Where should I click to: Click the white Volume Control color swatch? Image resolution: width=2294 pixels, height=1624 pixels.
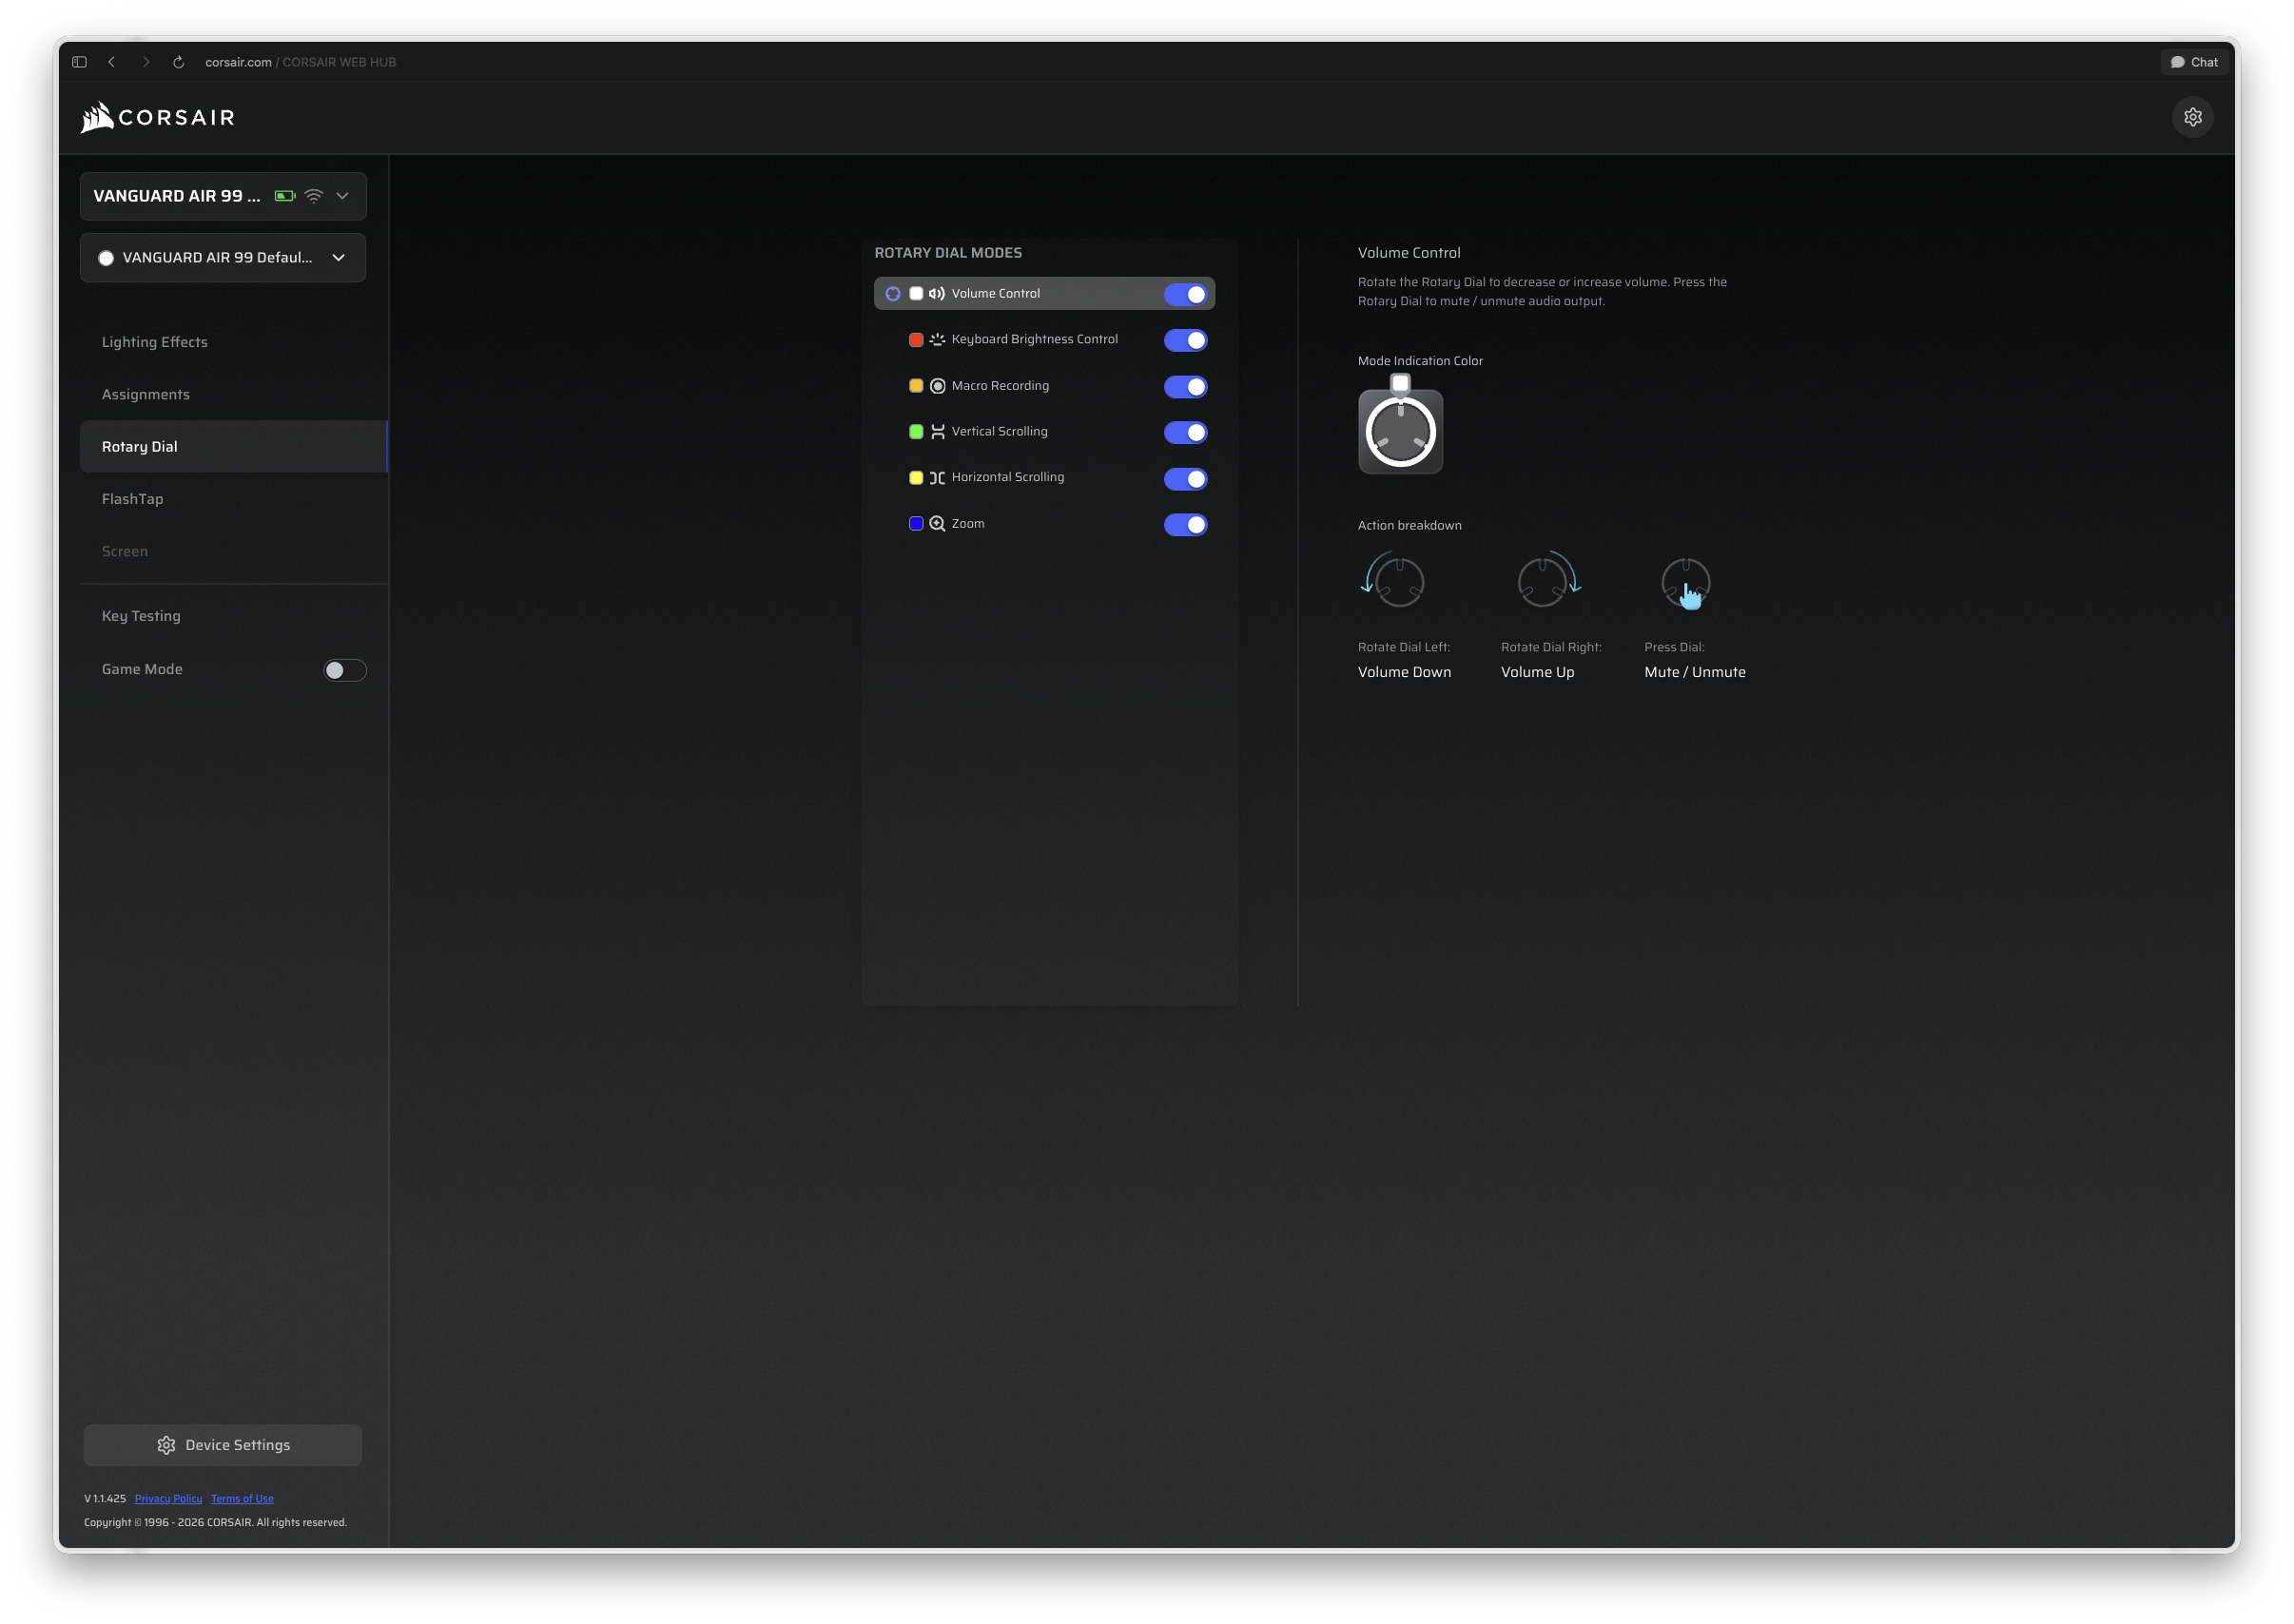(x=915, y=294)
